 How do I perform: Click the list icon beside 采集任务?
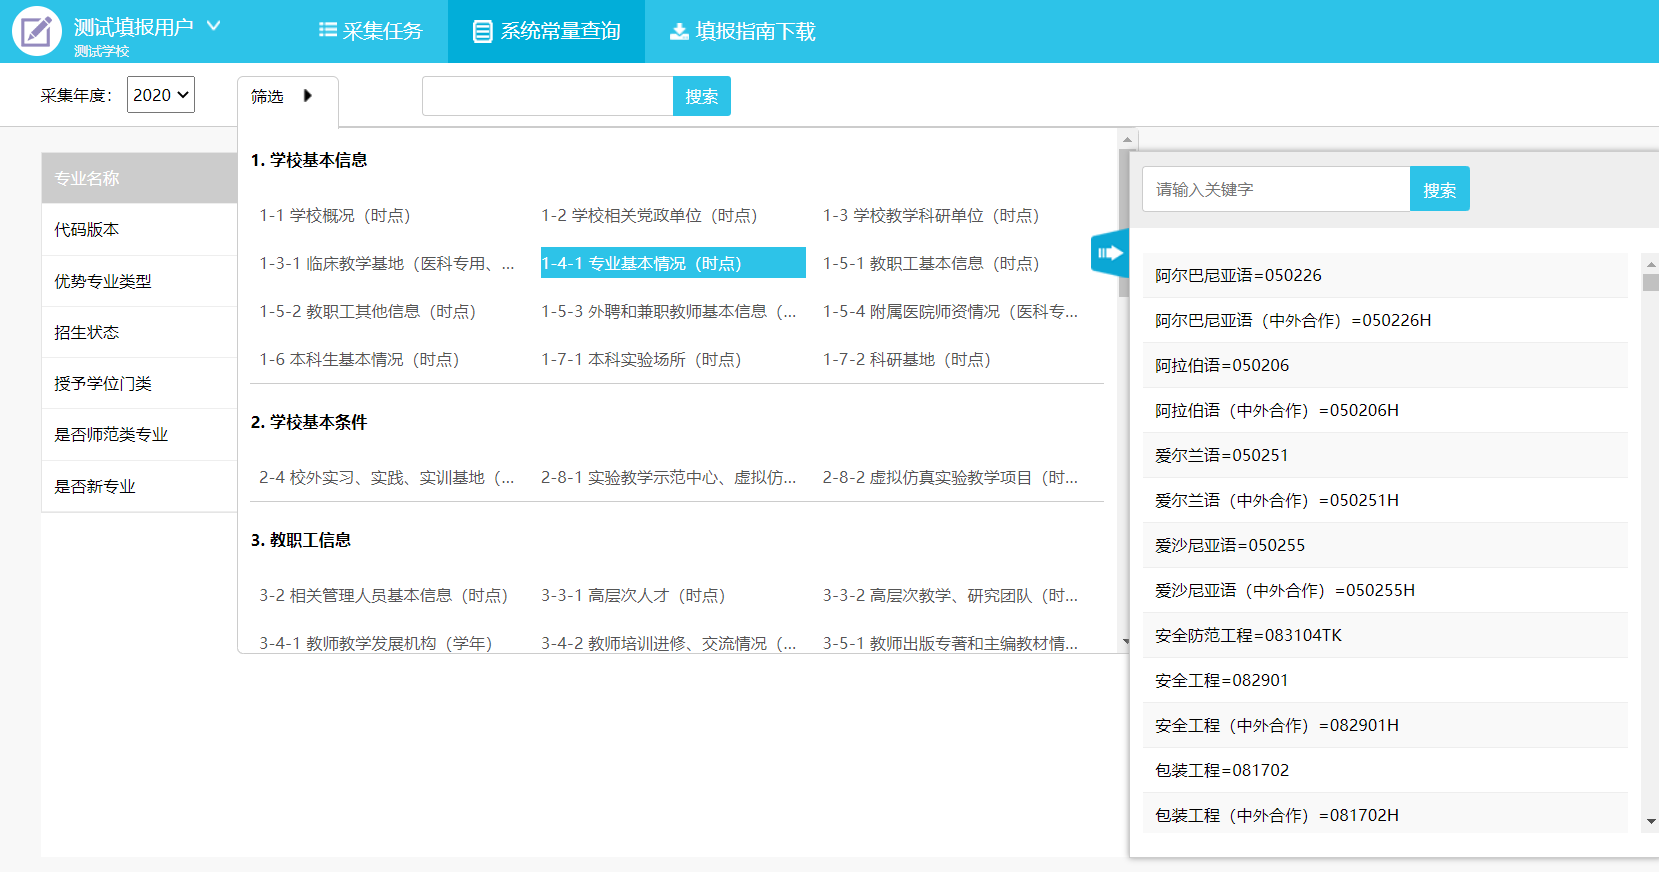pyautogui.click(x=327, y=30)
